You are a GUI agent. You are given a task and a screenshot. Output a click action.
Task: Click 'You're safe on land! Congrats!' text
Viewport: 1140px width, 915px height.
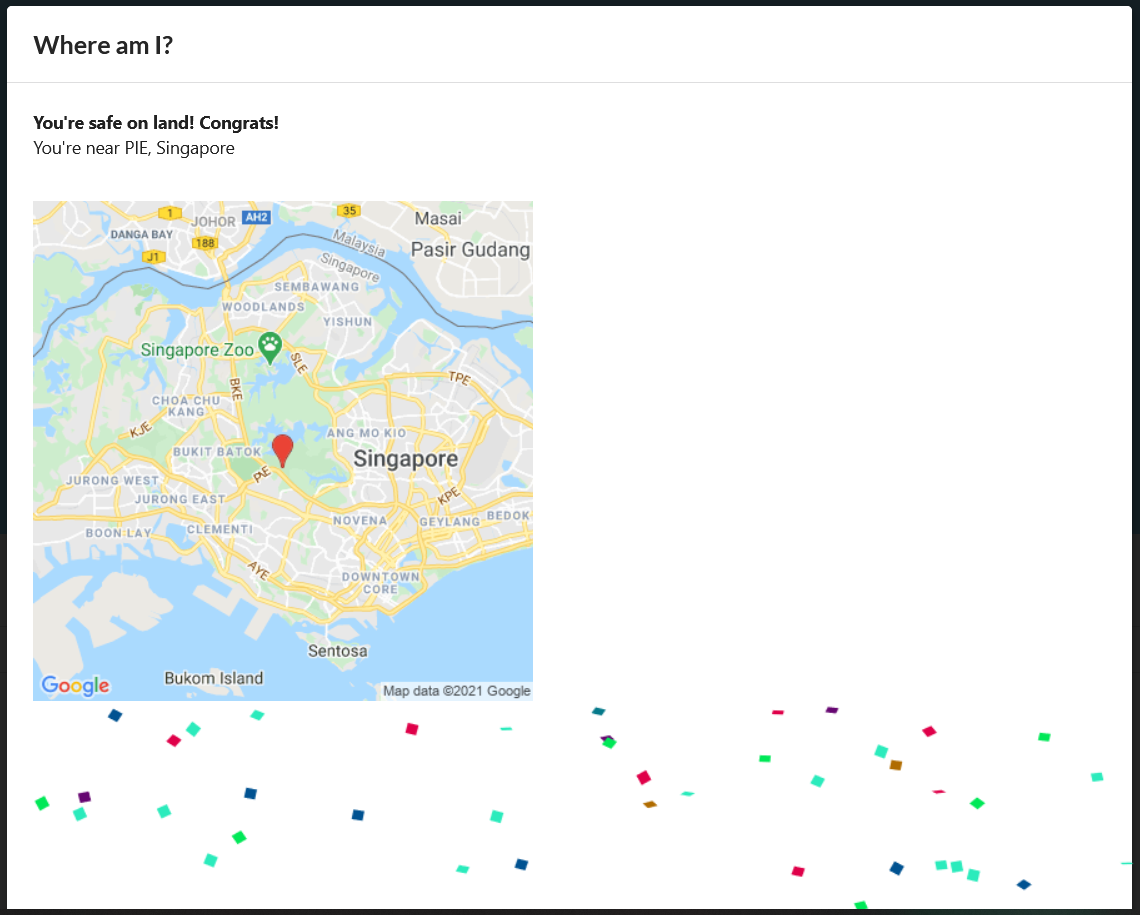coord(156,123)
